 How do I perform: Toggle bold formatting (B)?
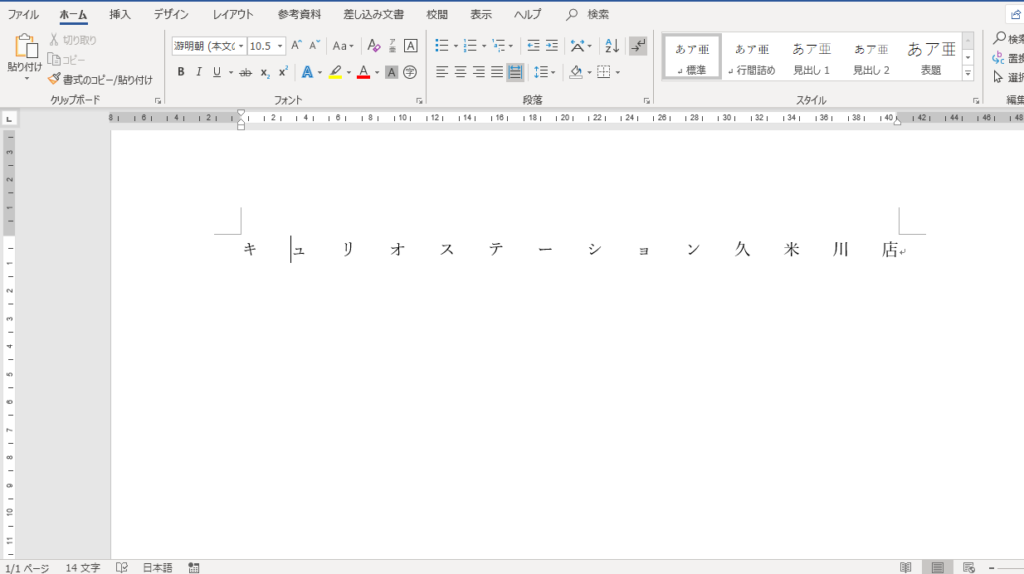tap(181, 72)
